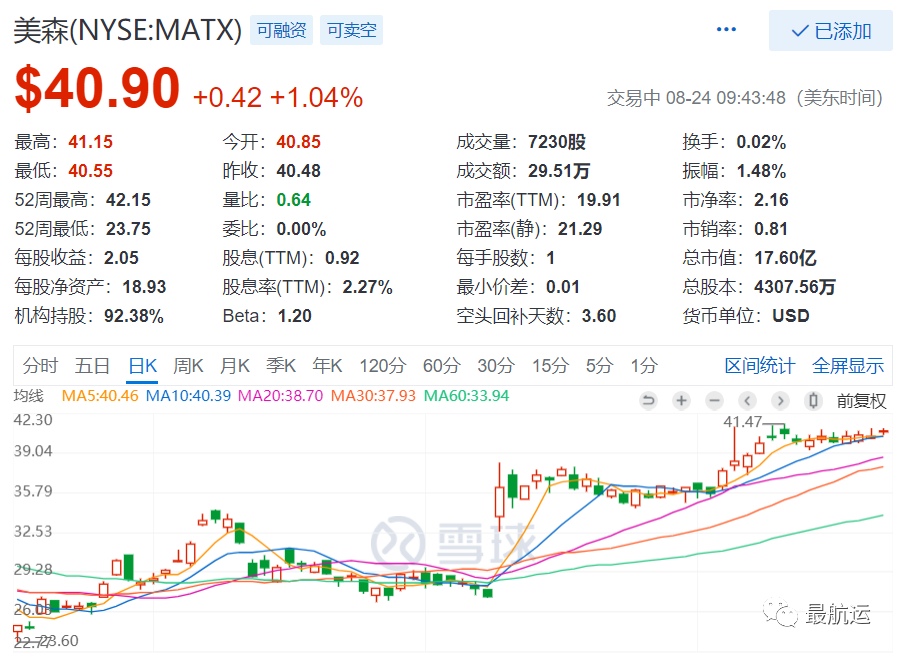Click the 量比 value 0.64
The height and width of the screenshot is (653, 899).
click(x=294, y=200)
